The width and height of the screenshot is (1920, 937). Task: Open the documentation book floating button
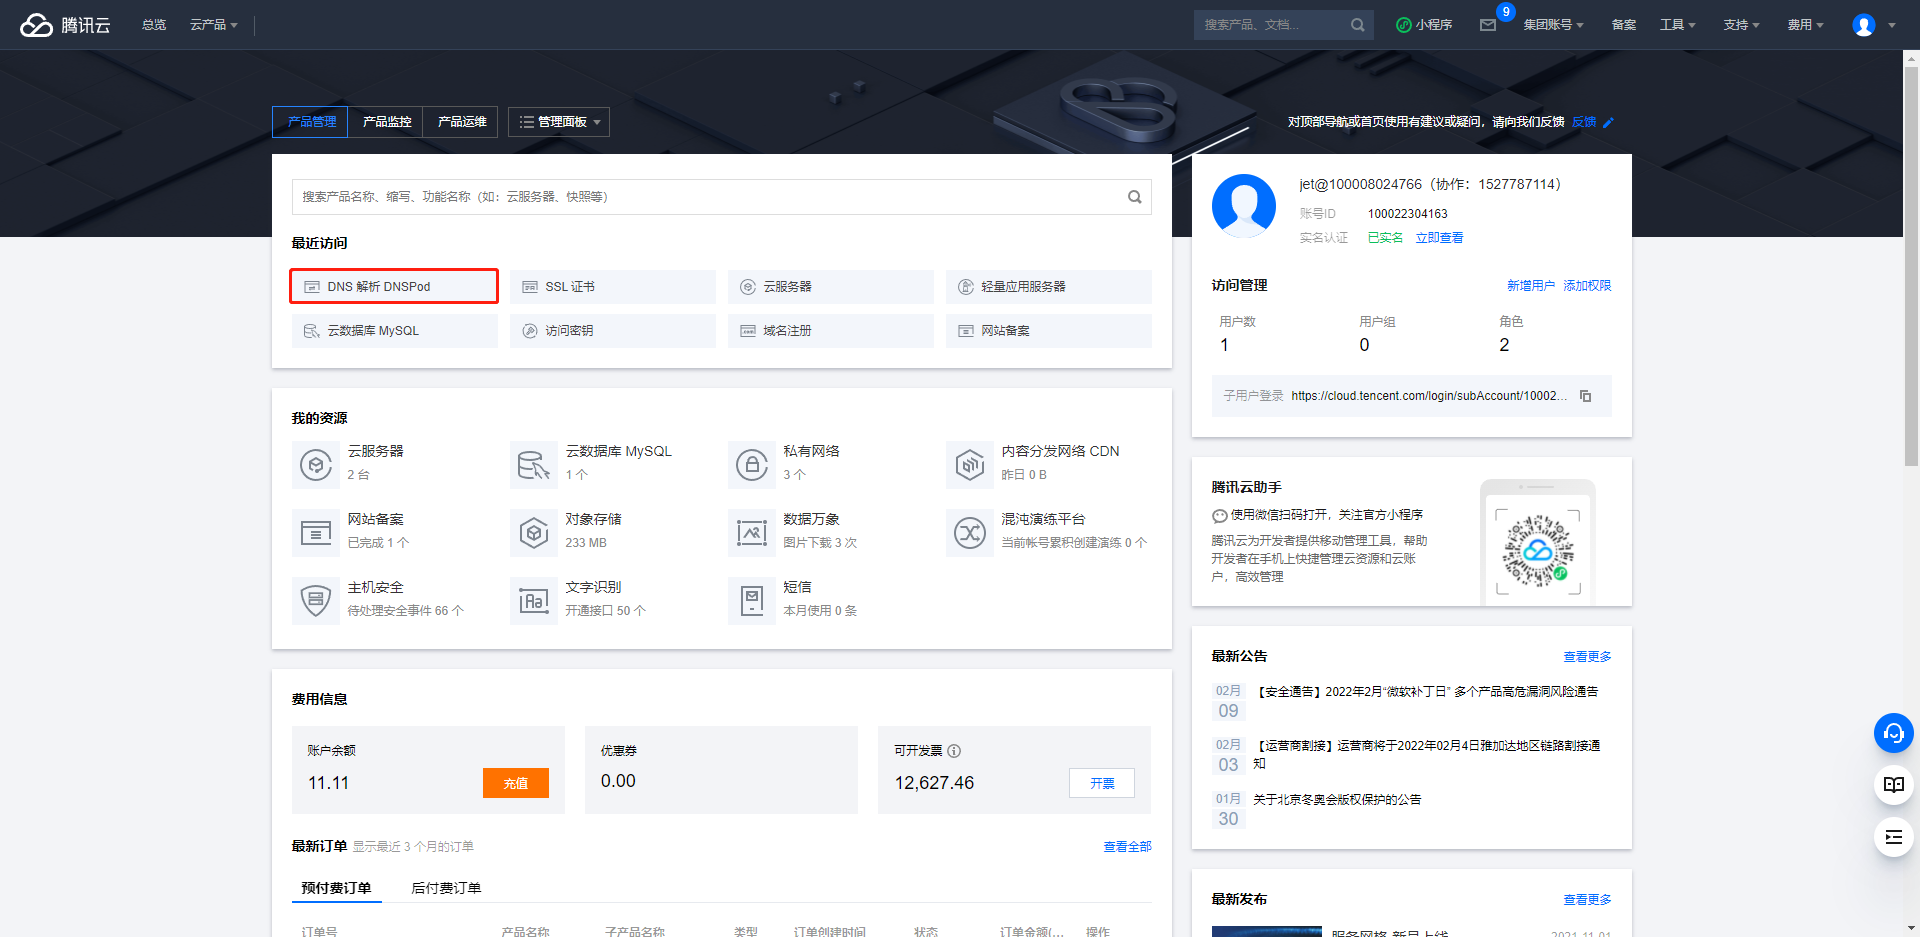click(1894, 785)
